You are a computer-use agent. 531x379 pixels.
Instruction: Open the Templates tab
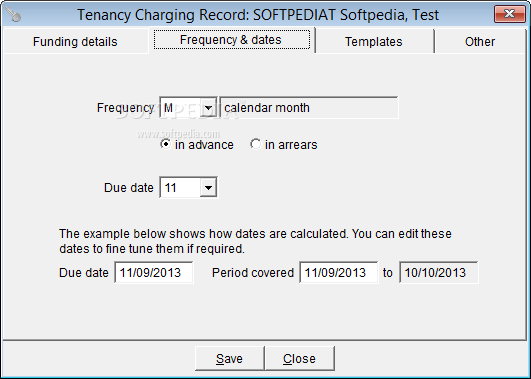click(374, 42)
